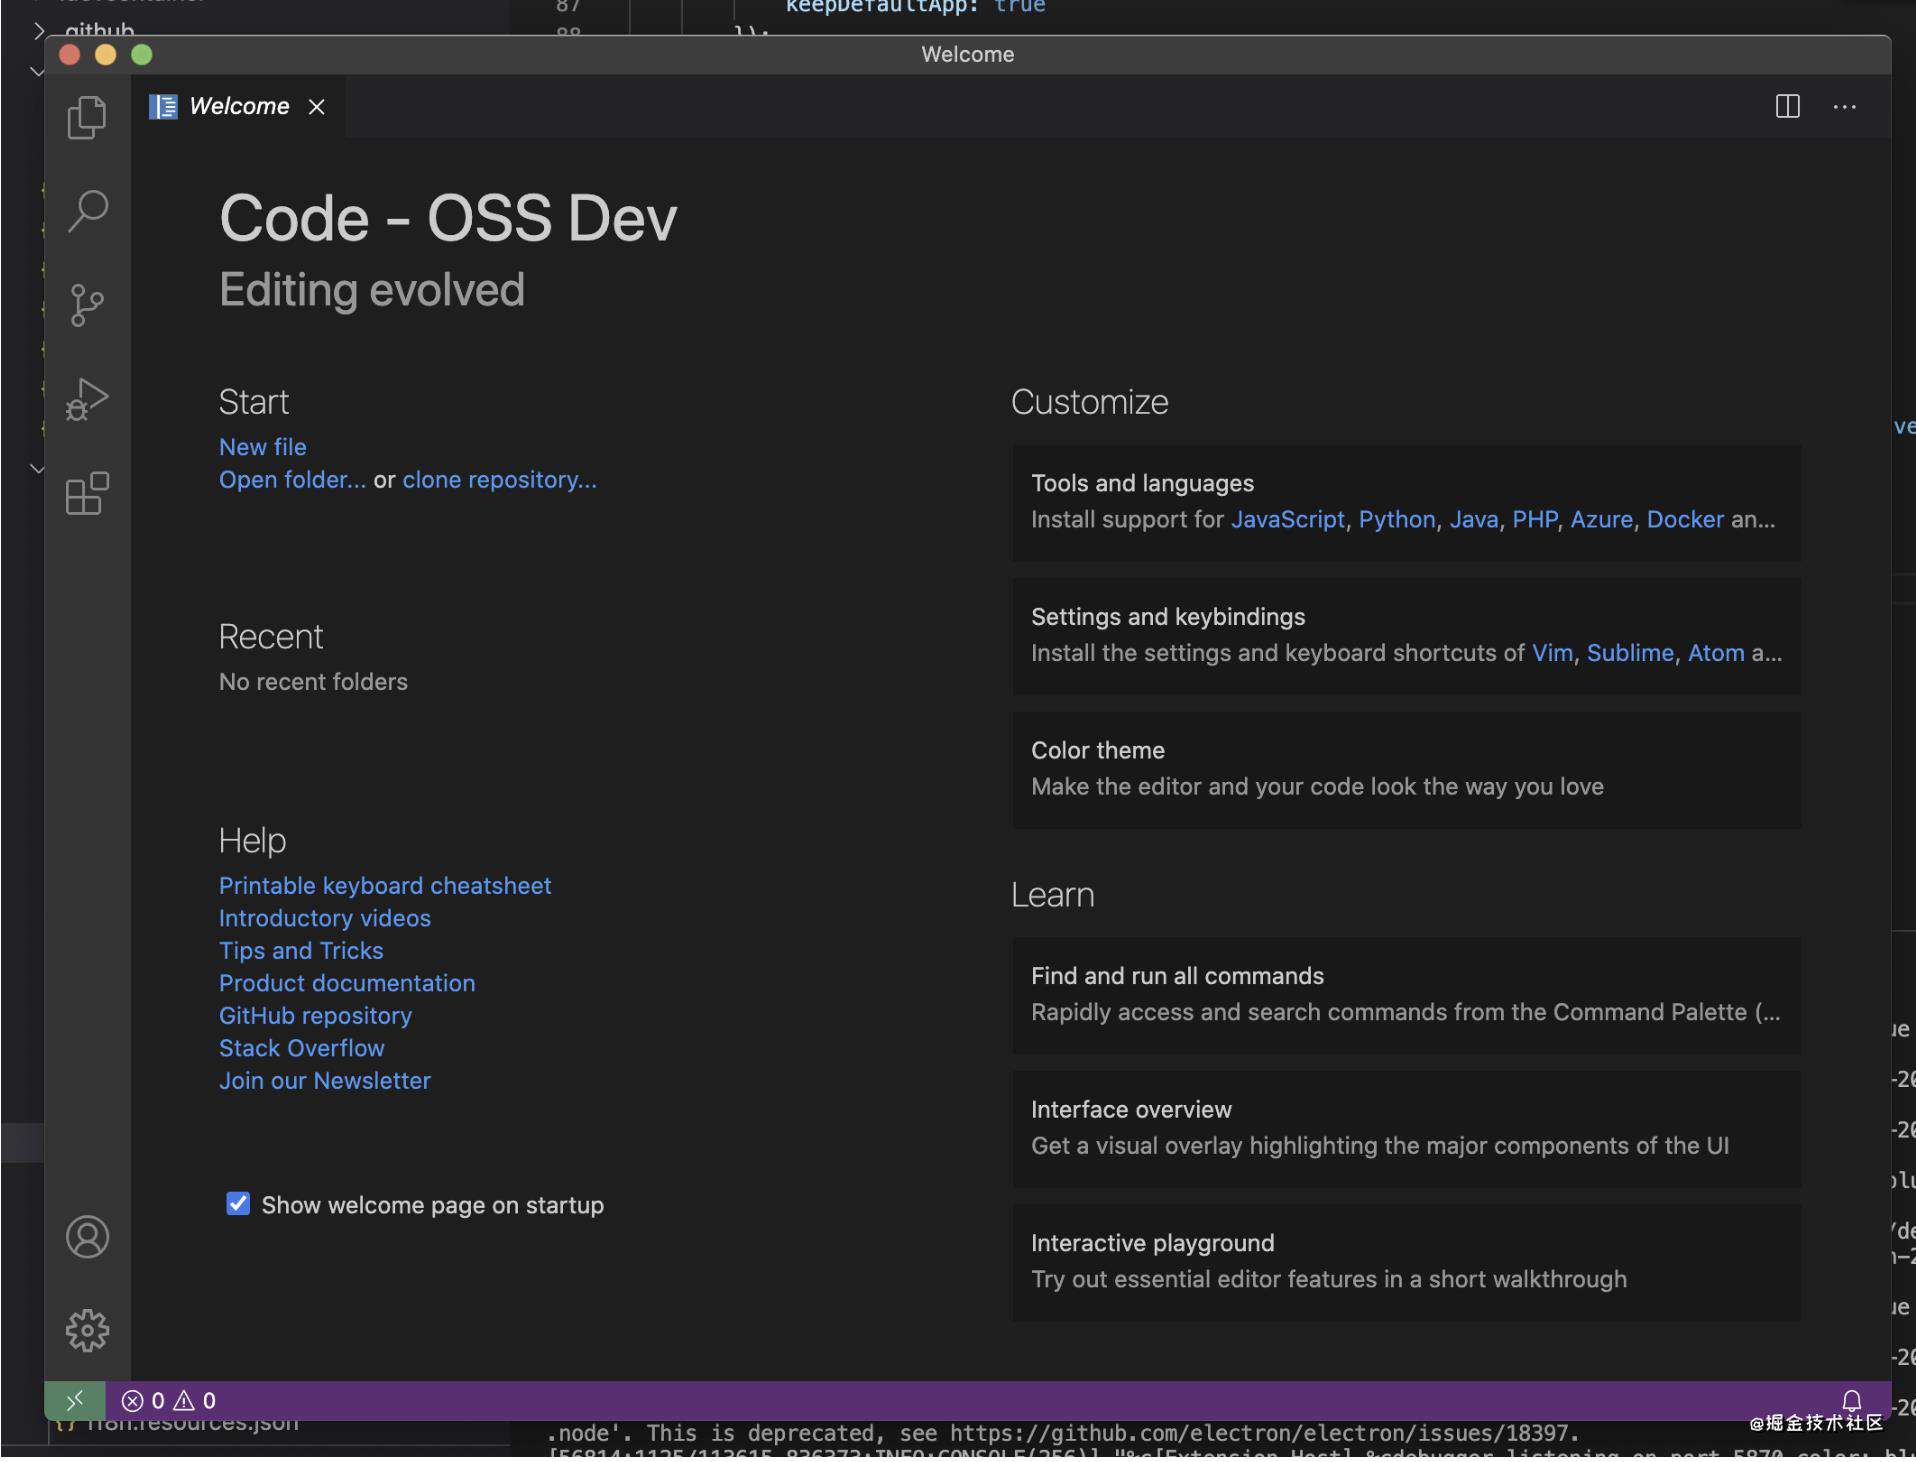Open the Interface overview card

click(x=1406, y=1129)
